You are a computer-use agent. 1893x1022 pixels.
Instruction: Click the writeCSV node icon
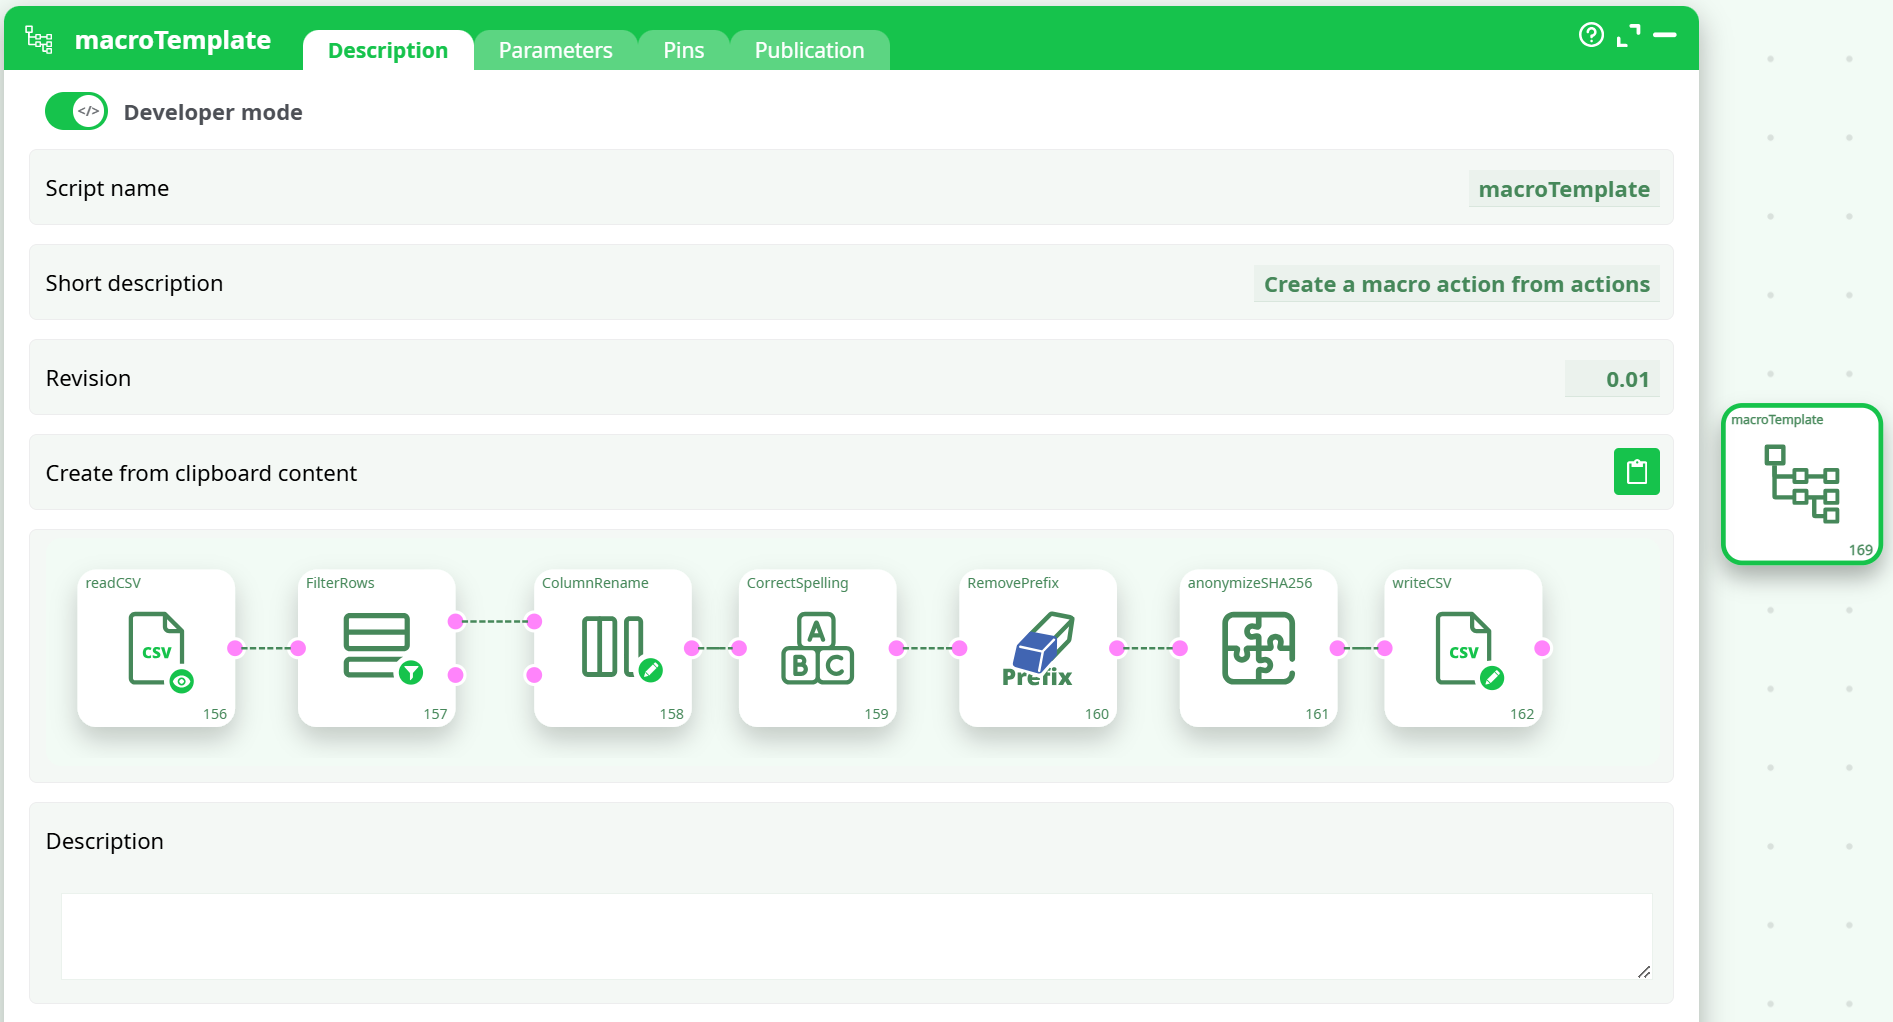tap(1464, 649)
